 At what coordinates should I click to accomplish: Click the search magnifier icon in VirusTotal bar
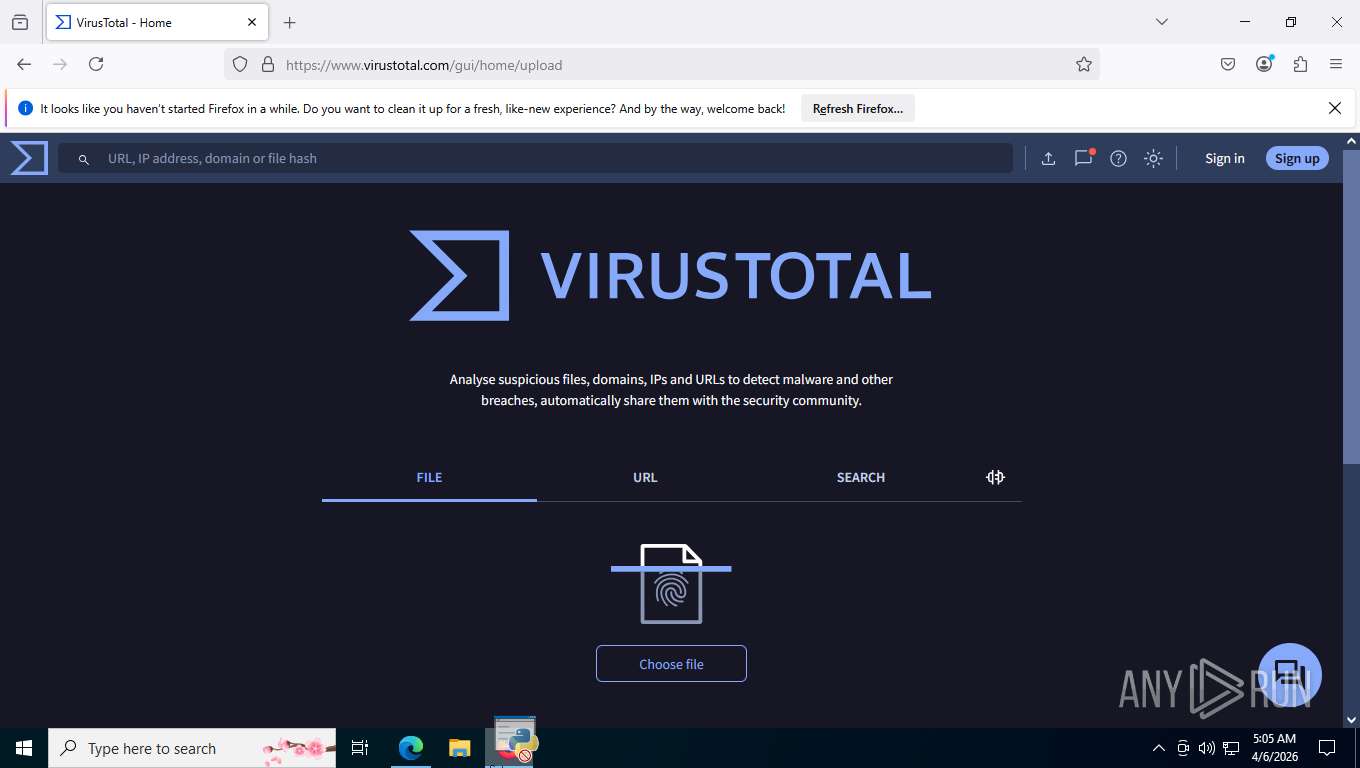coord(84,159)
